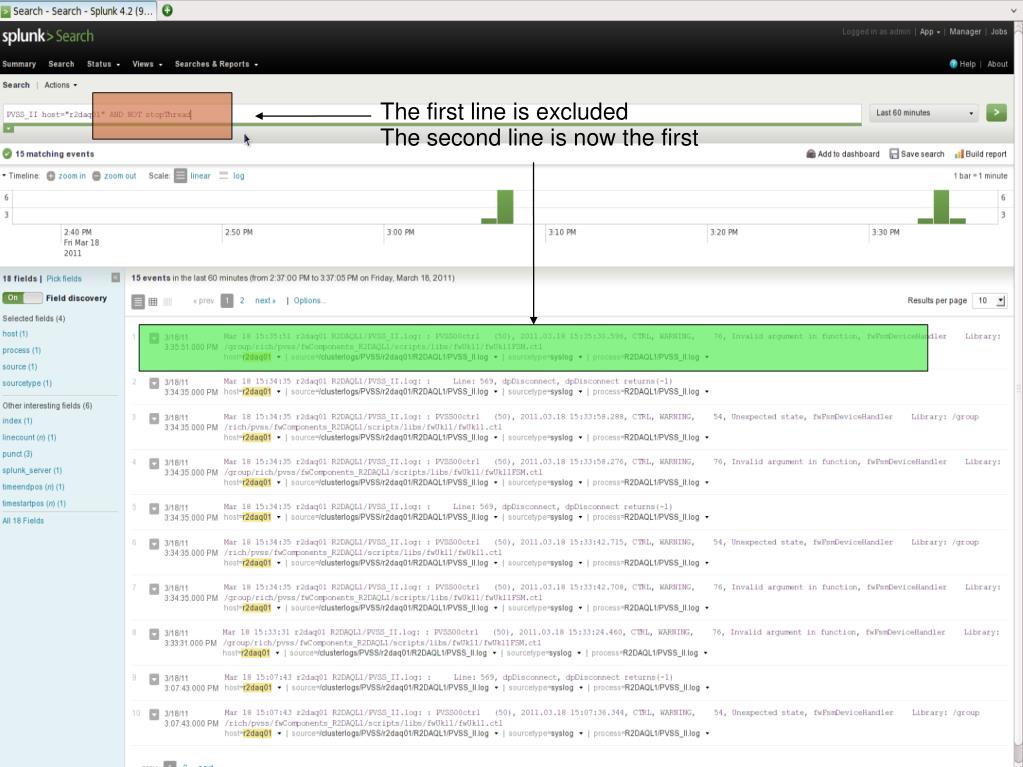
Task: Open the Status dropdown menu
Action: pyautogui.click(x=103, y=64)
